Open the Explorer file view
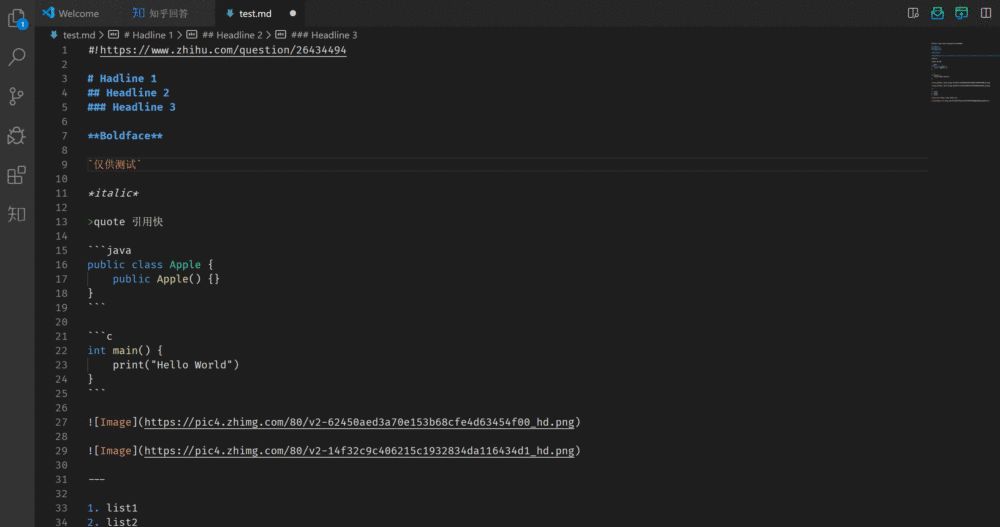The width and height of the screenshot is (1000, 527). click(x=16, y=17)
